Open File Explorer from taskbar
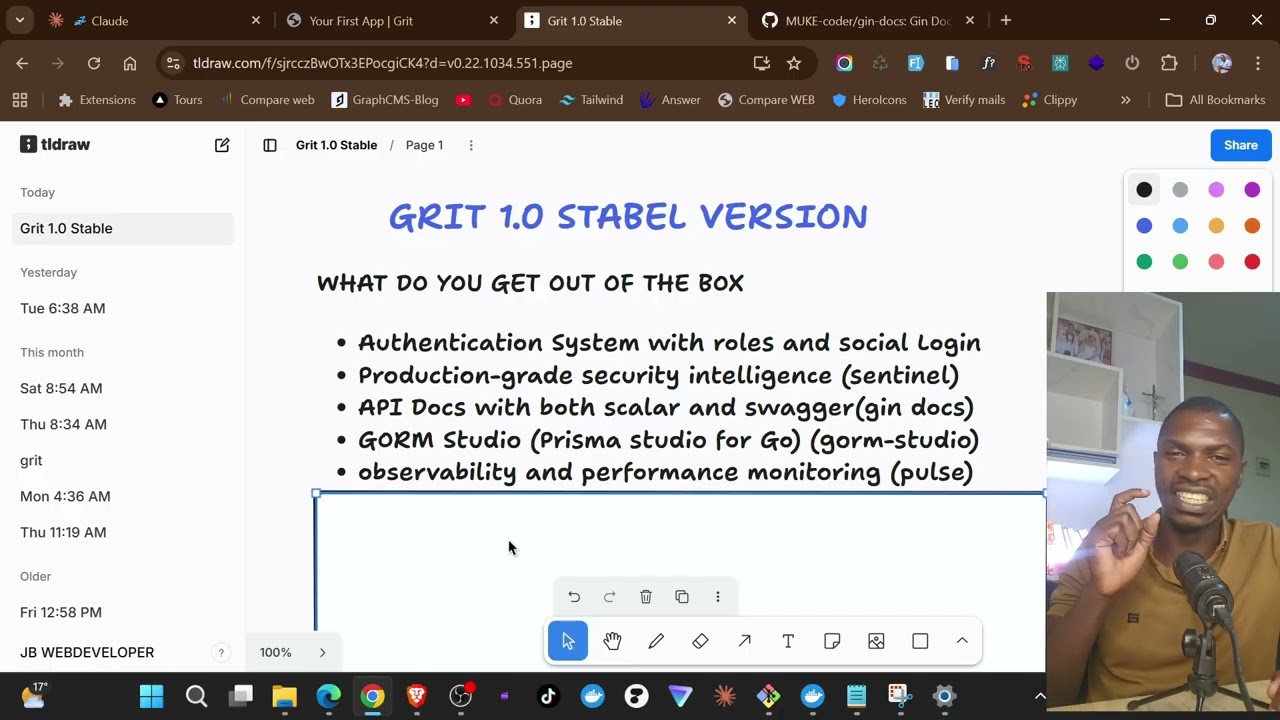 [x=284, y=696]
